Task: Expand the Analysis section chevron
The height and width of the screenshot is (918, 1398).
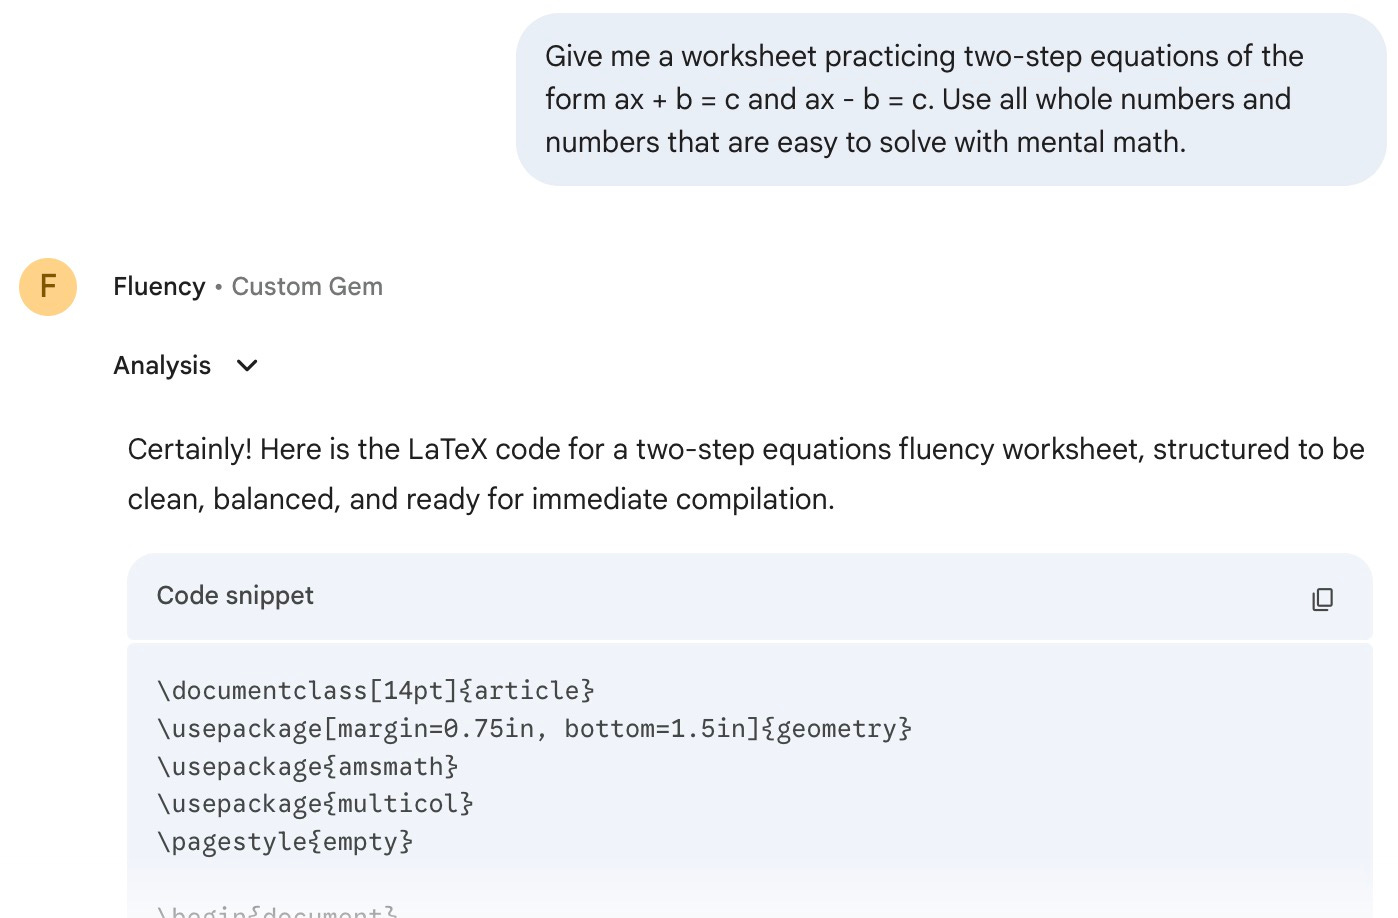Action: click(247, 366)
